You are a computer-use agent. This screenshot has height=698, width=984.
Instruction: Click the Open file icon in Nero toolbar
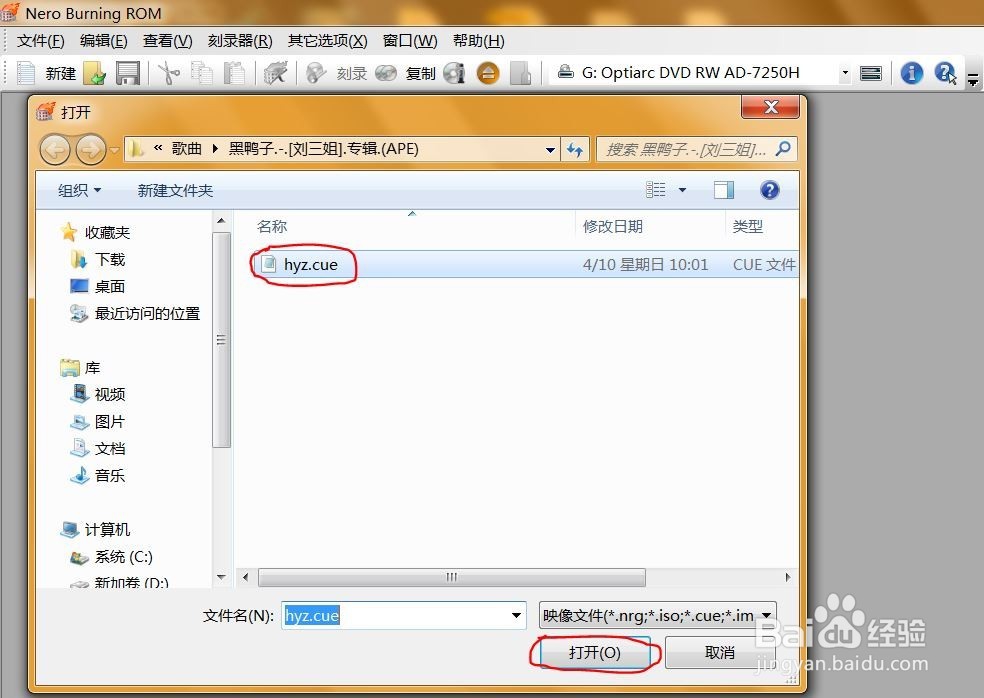coord(95,73)
